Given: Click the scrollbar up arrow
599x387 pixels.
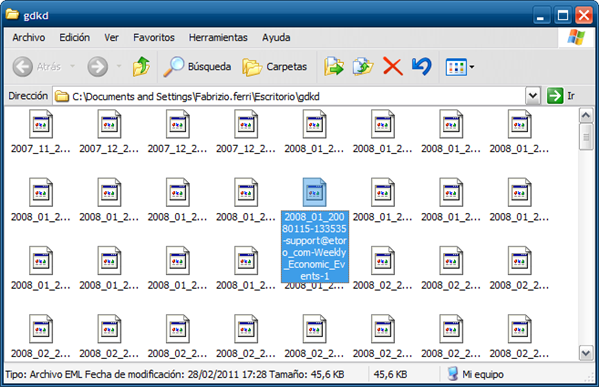Looking at the screenshot, I should click(586, 115).
